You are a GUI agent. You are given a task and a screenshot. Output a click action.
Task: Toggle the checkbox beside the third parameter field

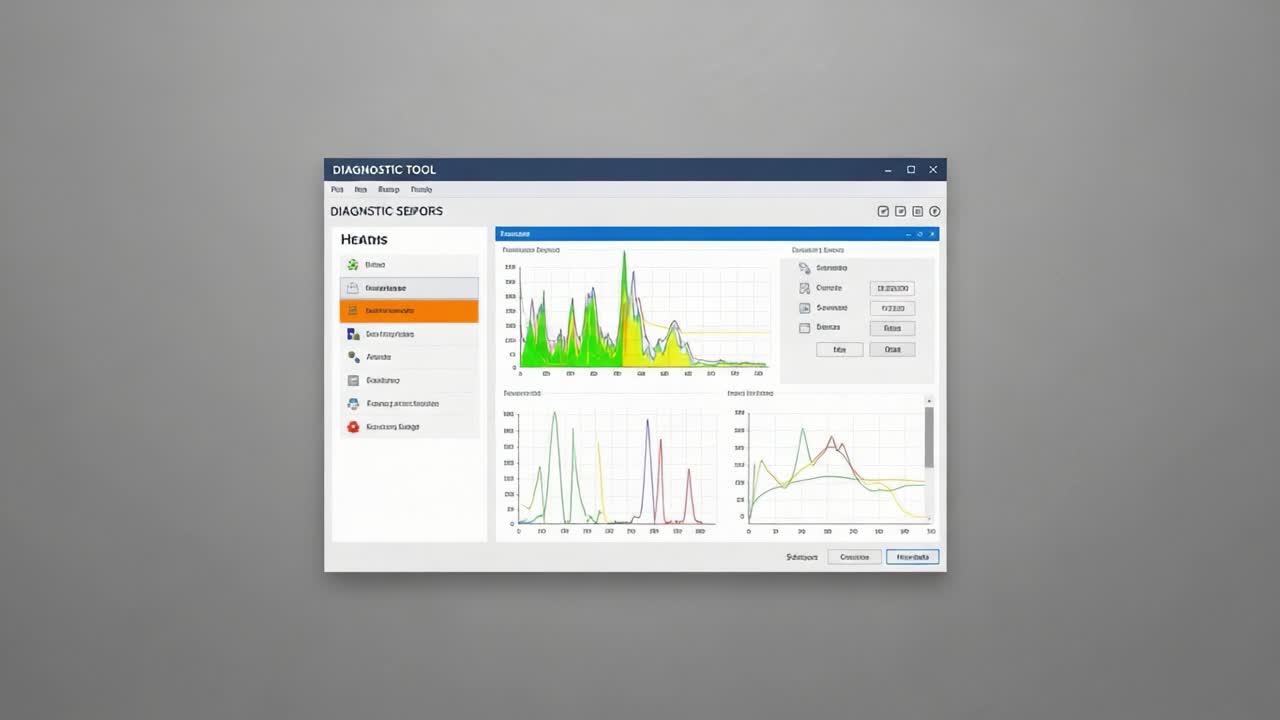pos(805,308)
